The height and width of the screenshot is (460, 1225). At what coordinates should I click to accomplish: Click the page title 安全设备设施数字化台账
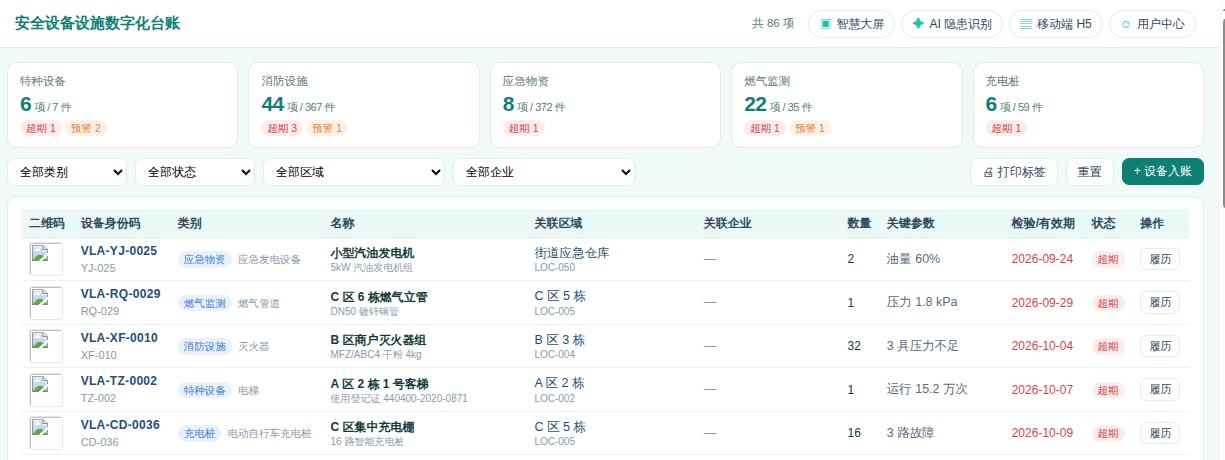[98, 23]
